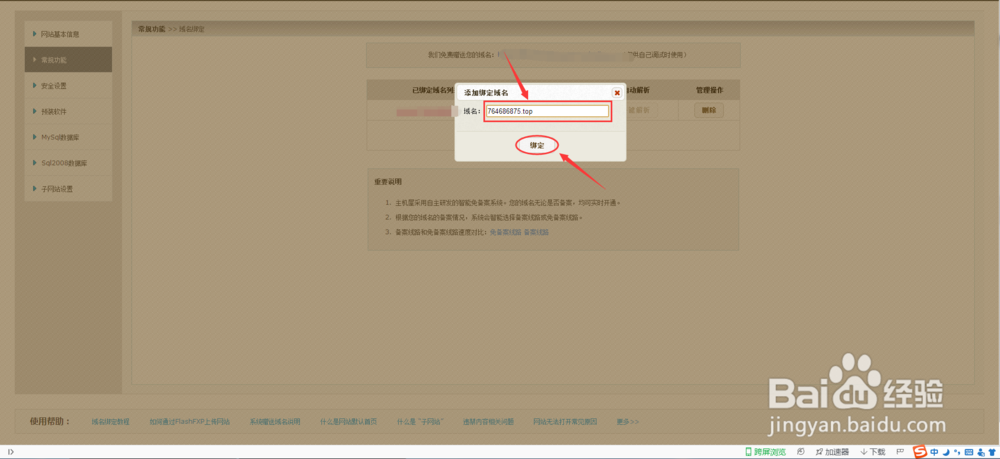Expand the 安全设置 sidebar item
The image size is (1000, 459).
[68, 85]
